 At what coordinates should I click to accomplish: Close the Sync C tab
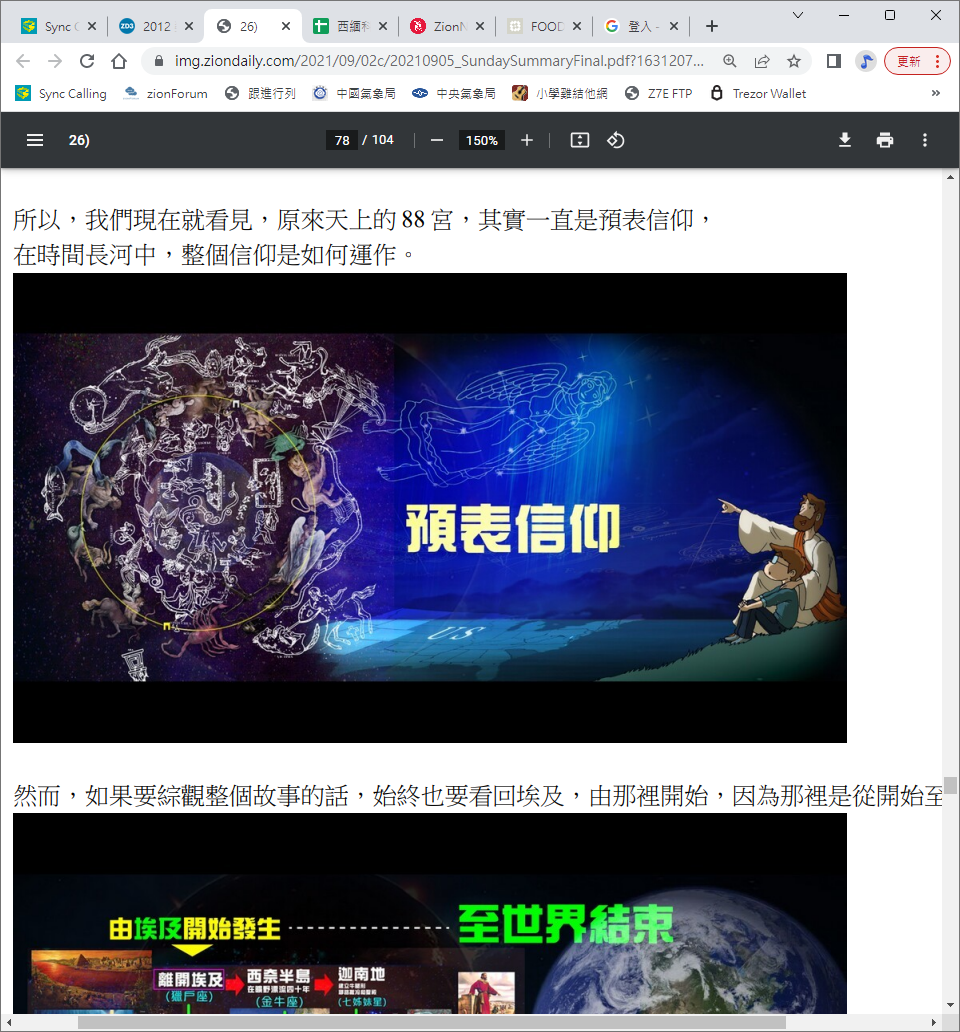92,26
